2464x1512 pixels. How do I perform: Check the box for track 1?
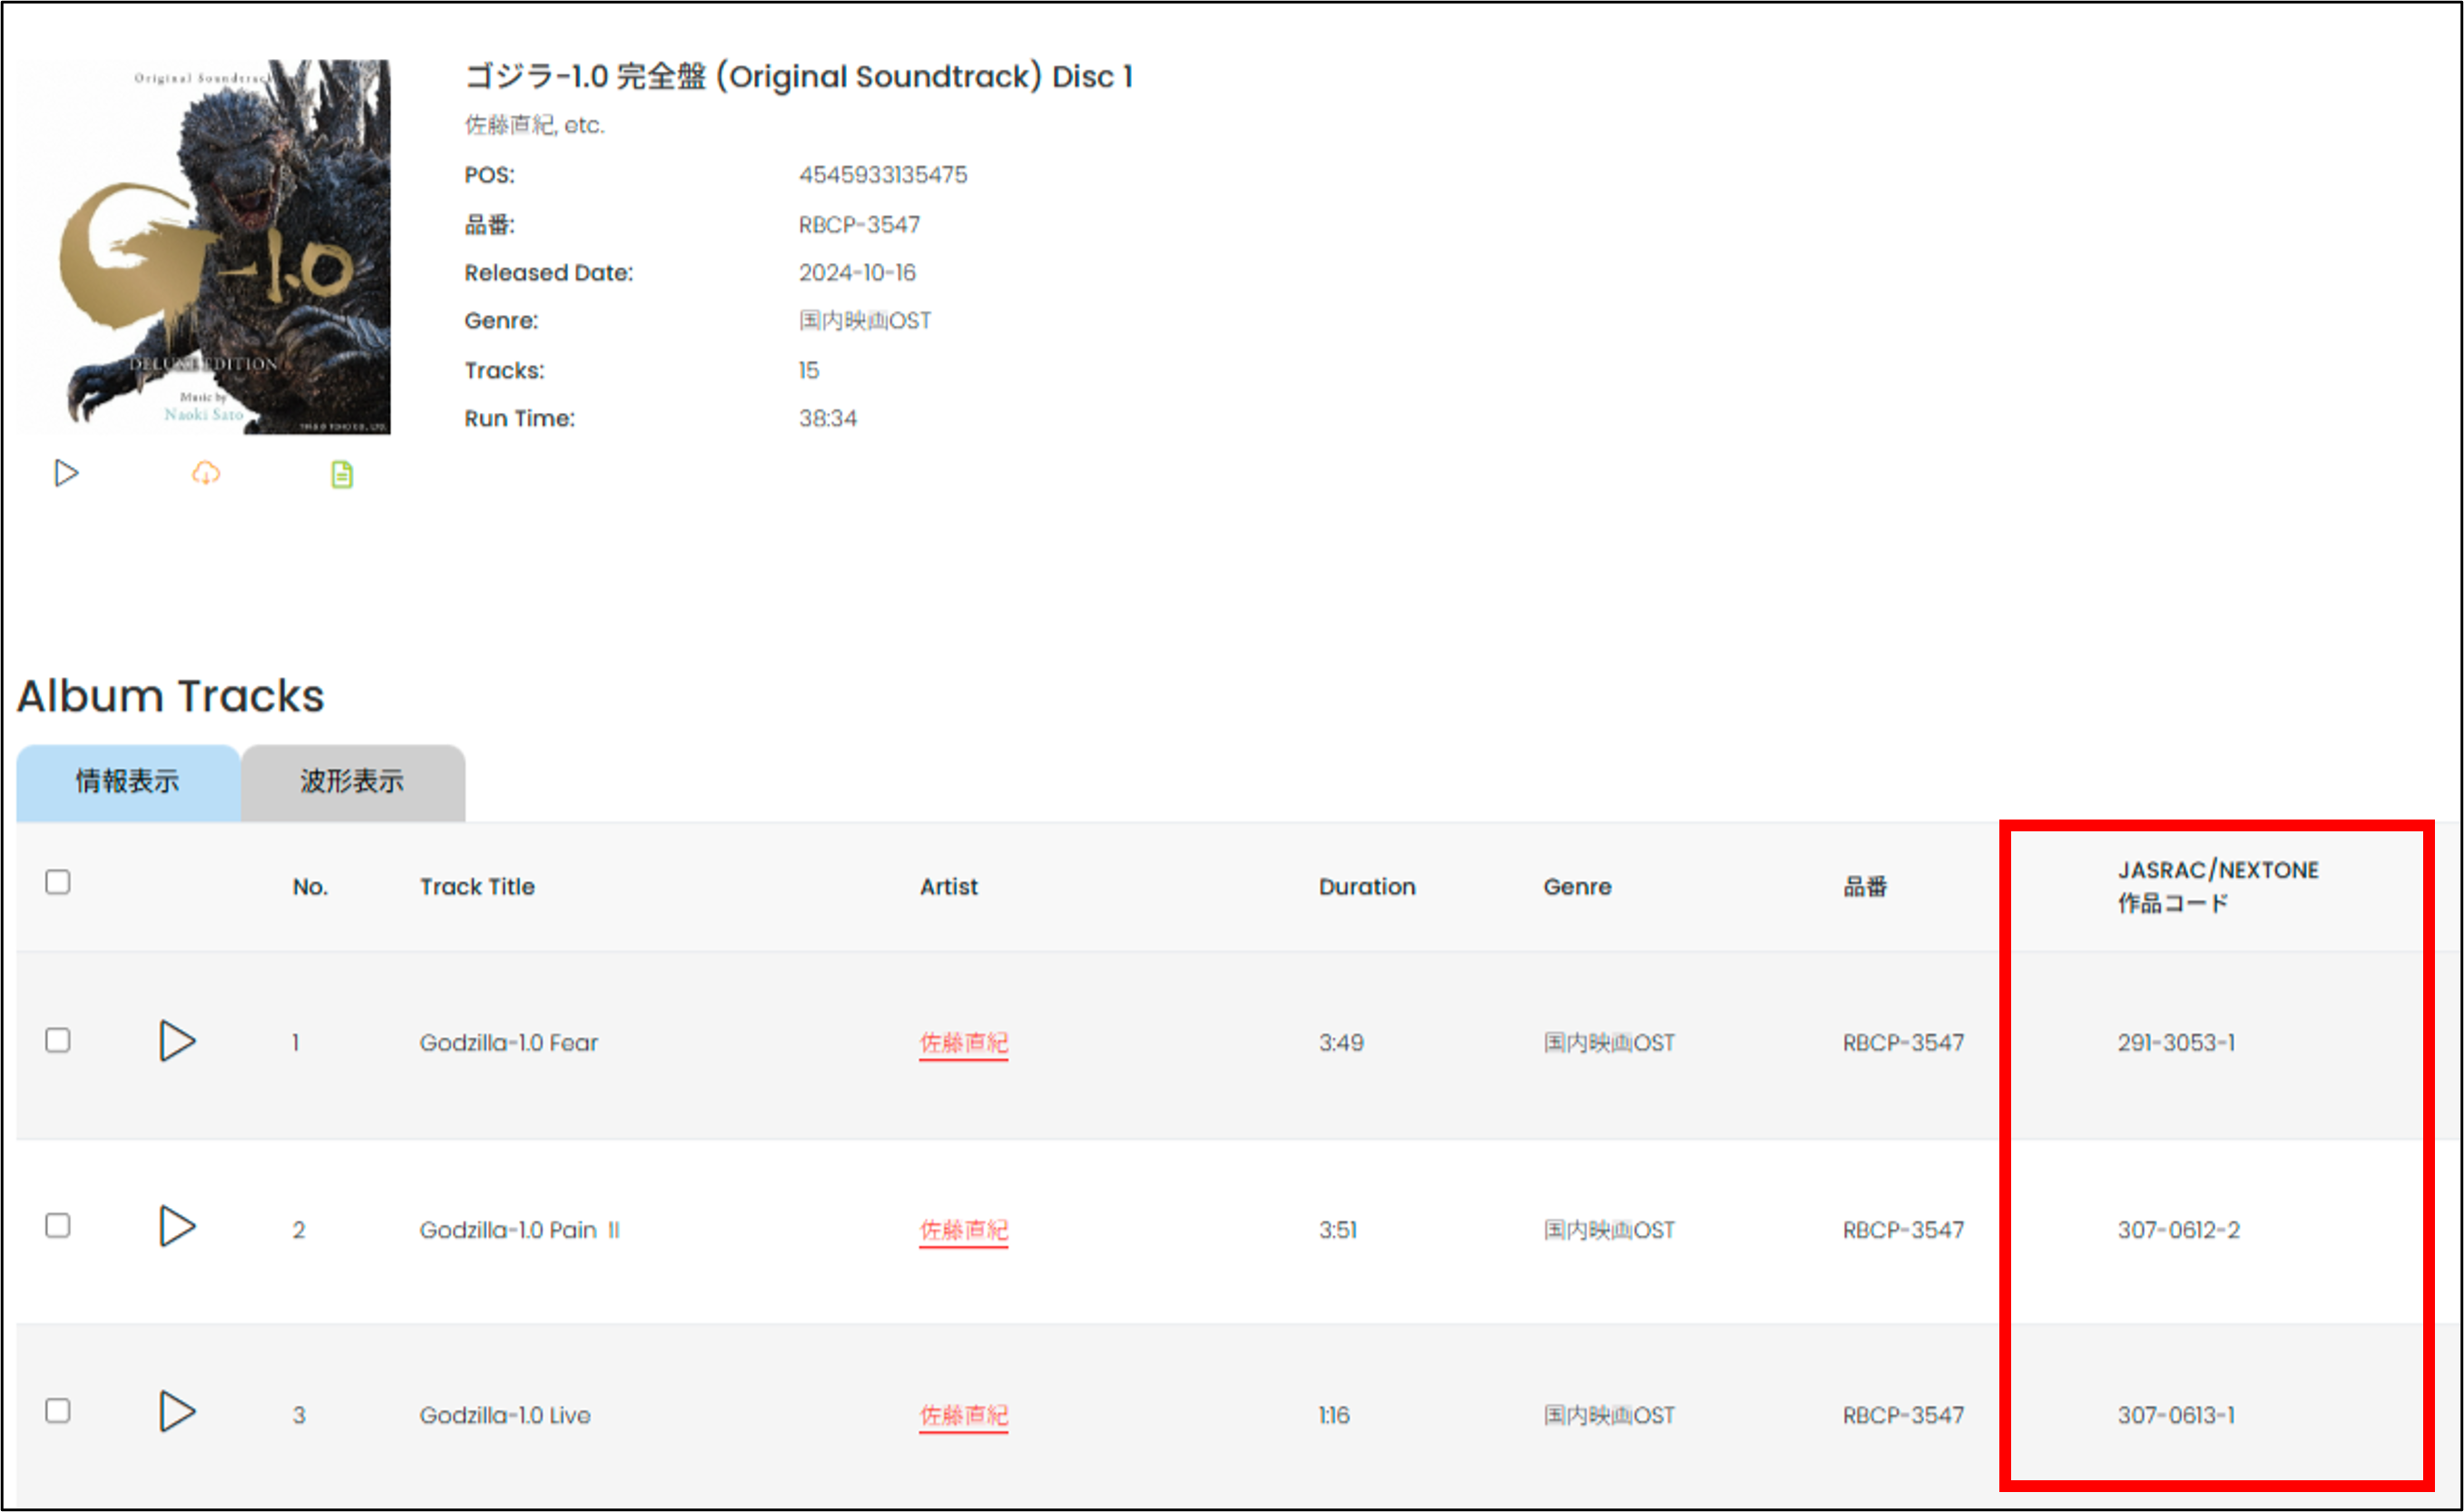pyautogui.click(x=58, y=1040)
